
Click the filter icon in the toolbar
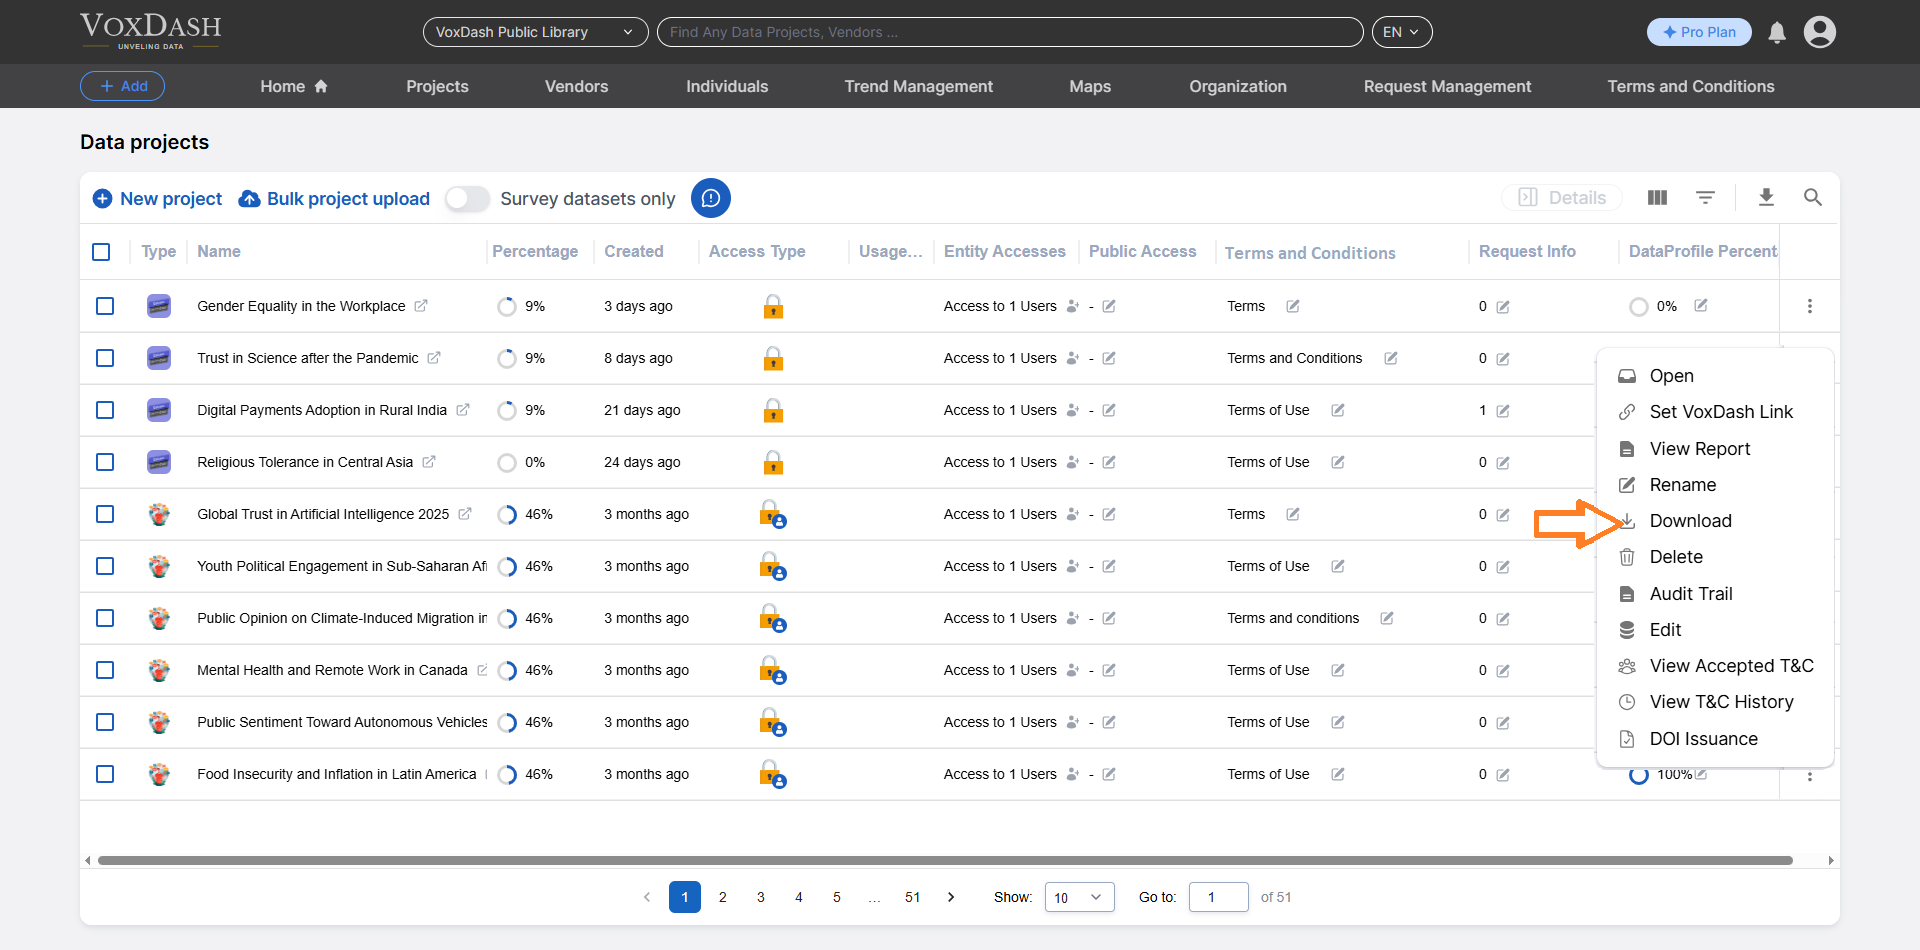[1706, 198]
